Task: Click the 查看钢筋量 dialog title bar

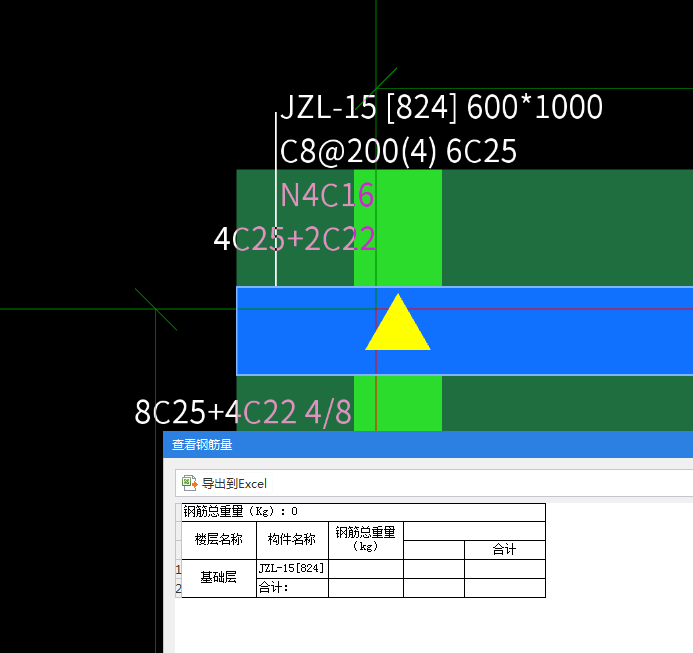Action: click(x=428, y=444)
